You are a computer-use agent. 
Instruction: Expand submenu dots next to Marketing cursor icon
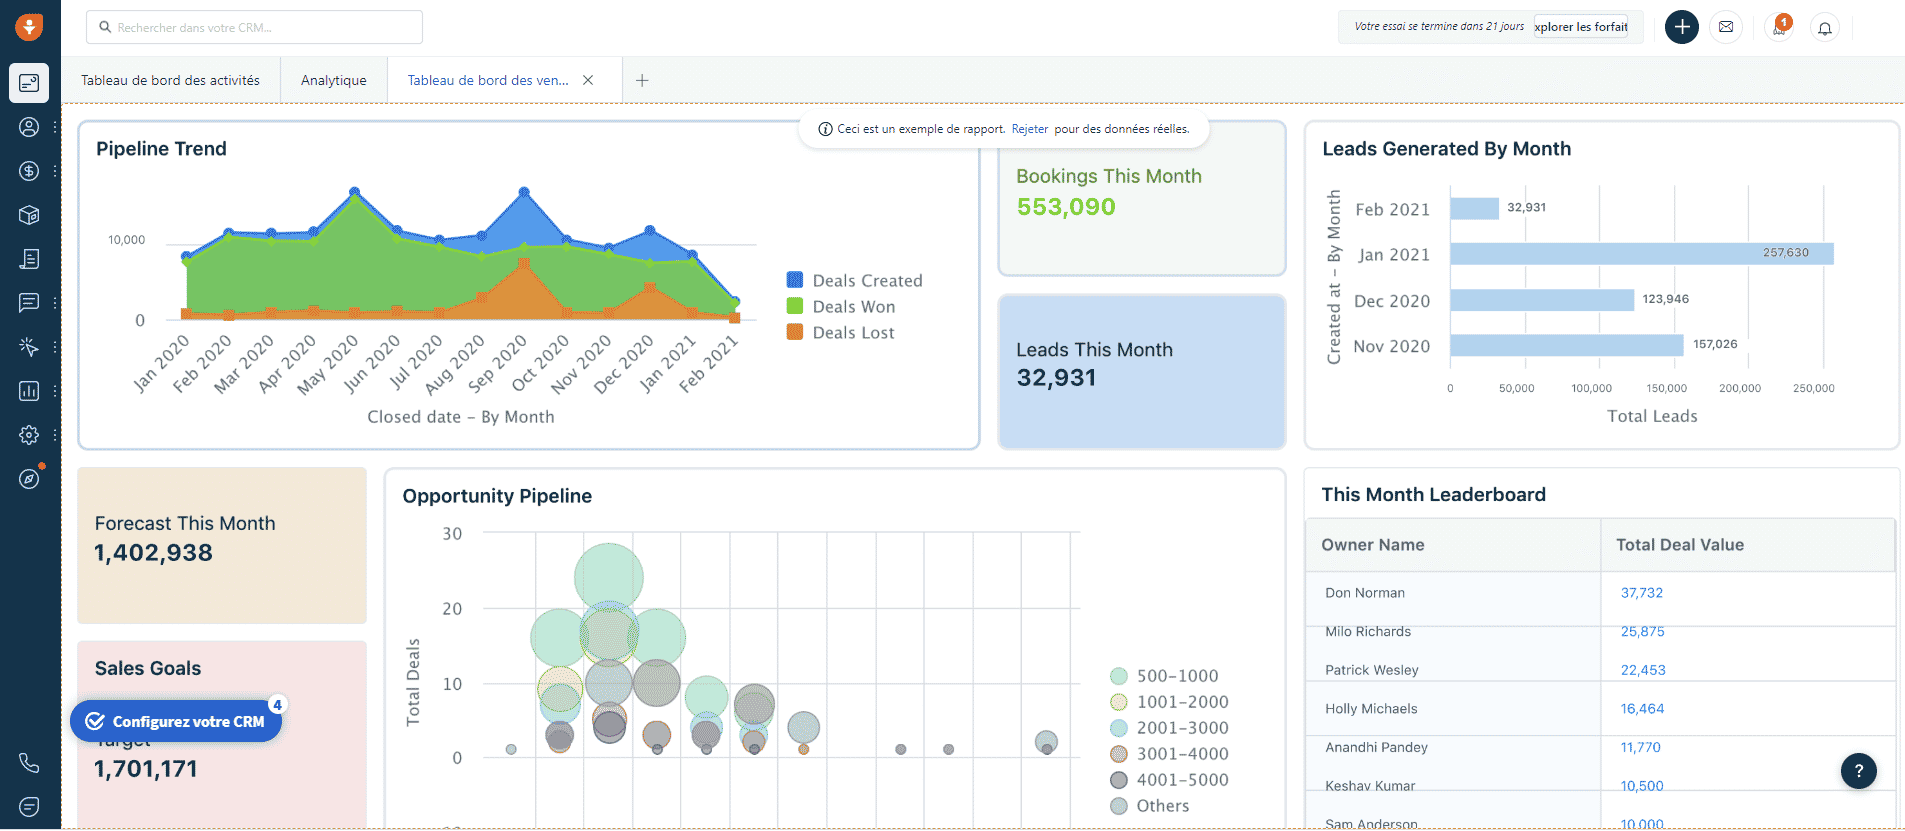point(55,347)
